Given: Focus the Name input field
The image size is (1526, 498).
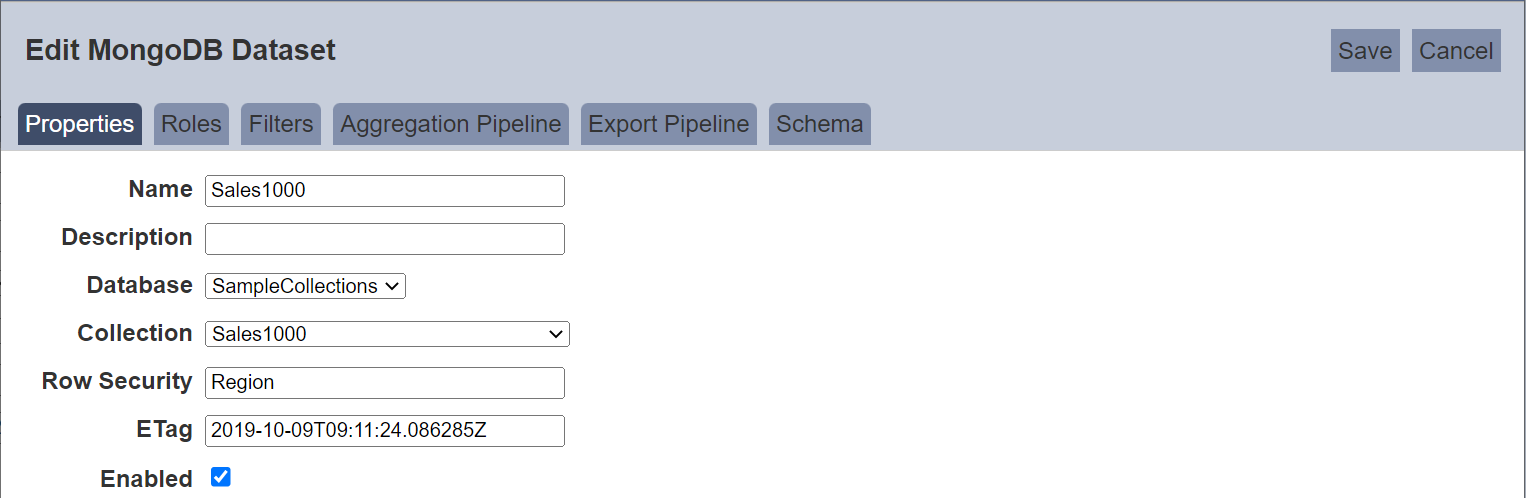Looking at the screenshot, I should point(385,191).
